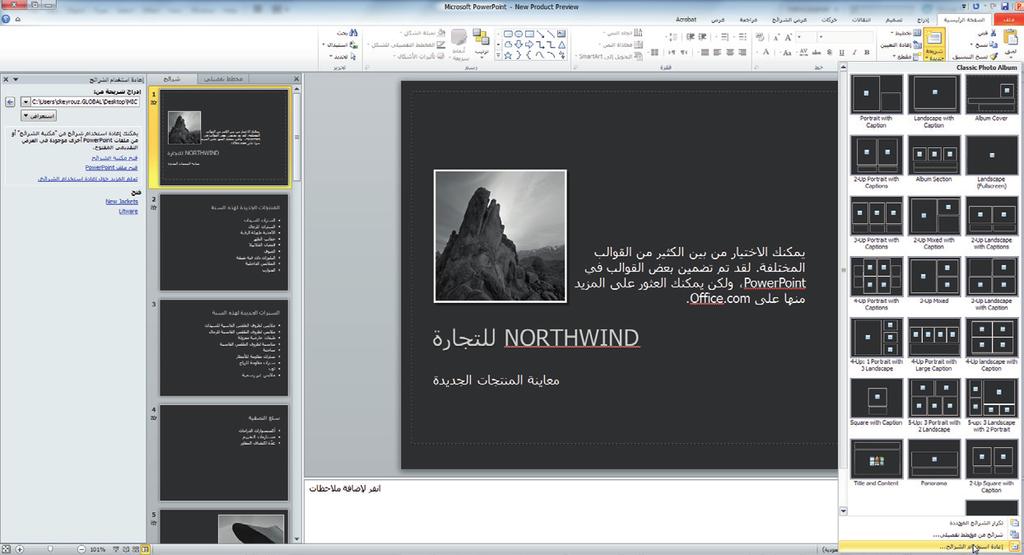Click the Align Text icon
1024x555 pixels.
(x=637, y=45)
